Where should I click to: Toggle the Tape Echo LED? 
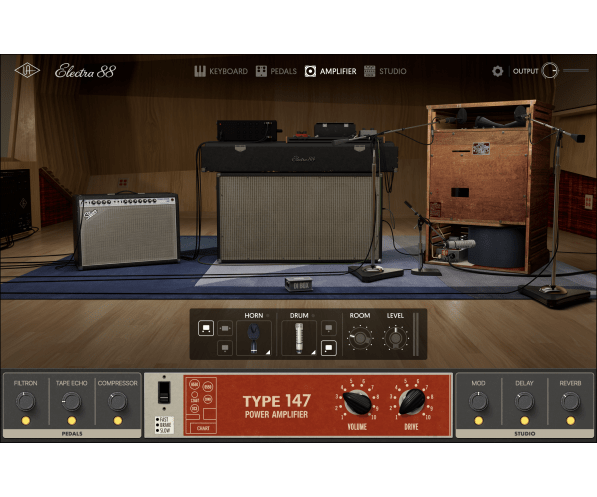[x=72, y=421]
